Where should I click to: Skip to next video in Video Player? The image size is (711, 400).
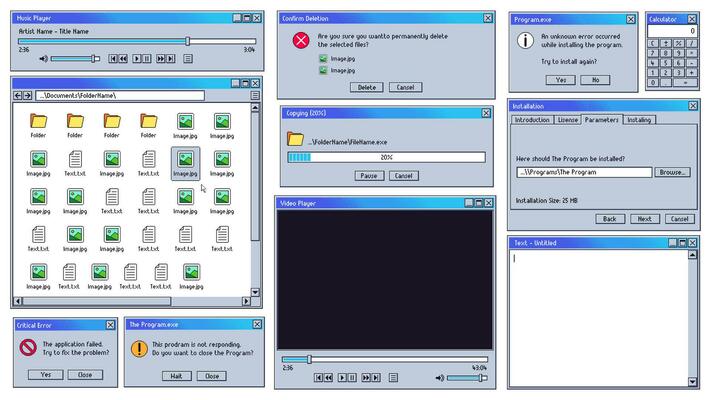coord(376,377)
